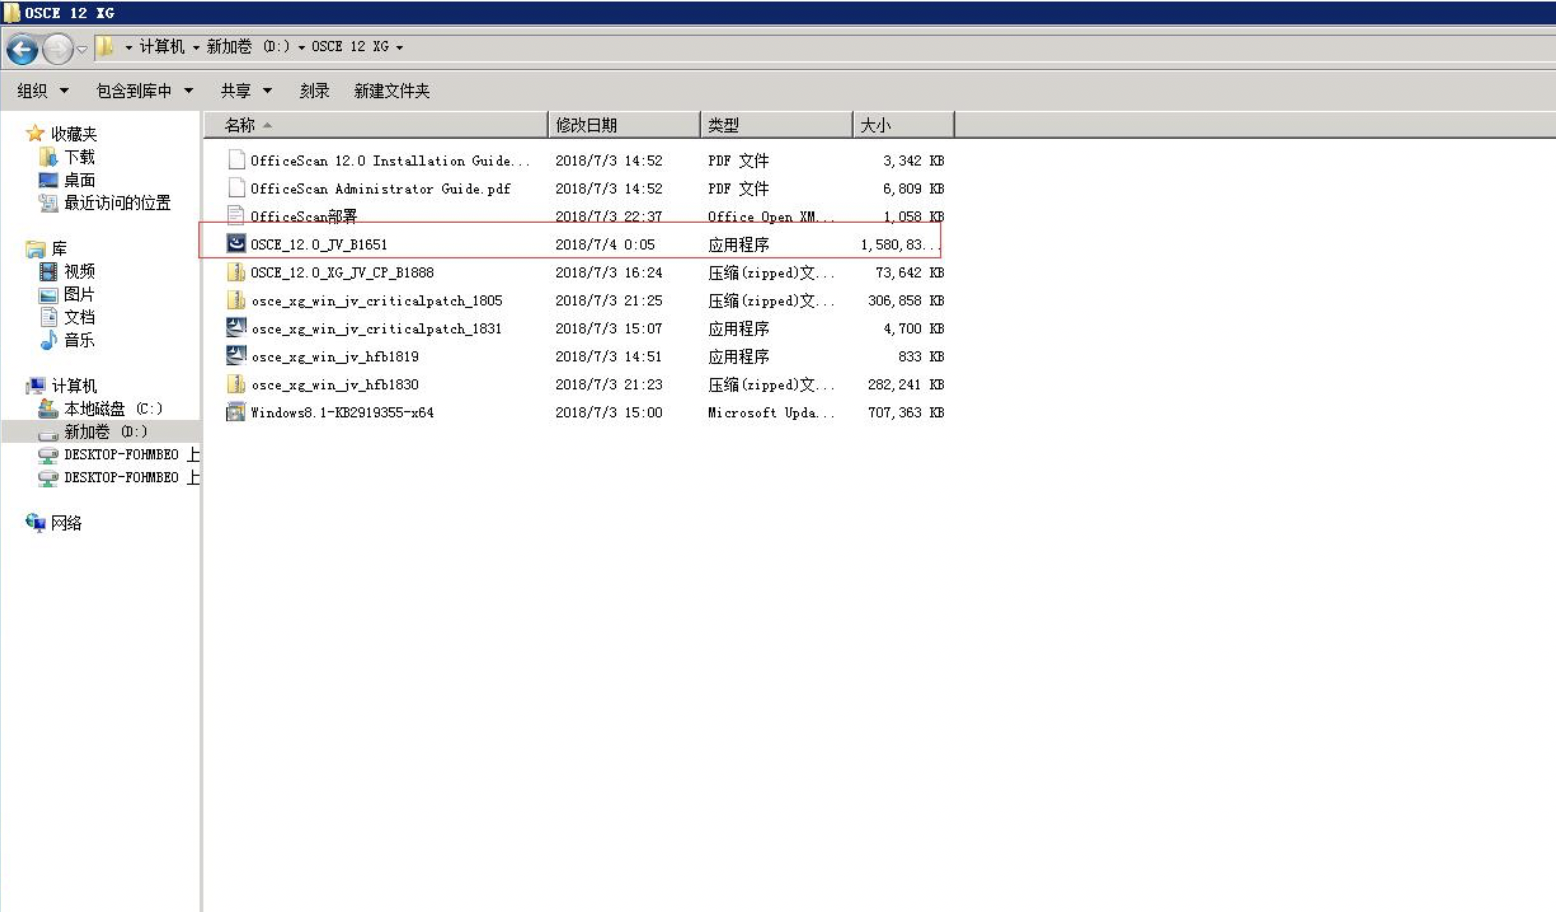Click the size value 306,858 KB
1556x912 pixels.
(906, 300)
